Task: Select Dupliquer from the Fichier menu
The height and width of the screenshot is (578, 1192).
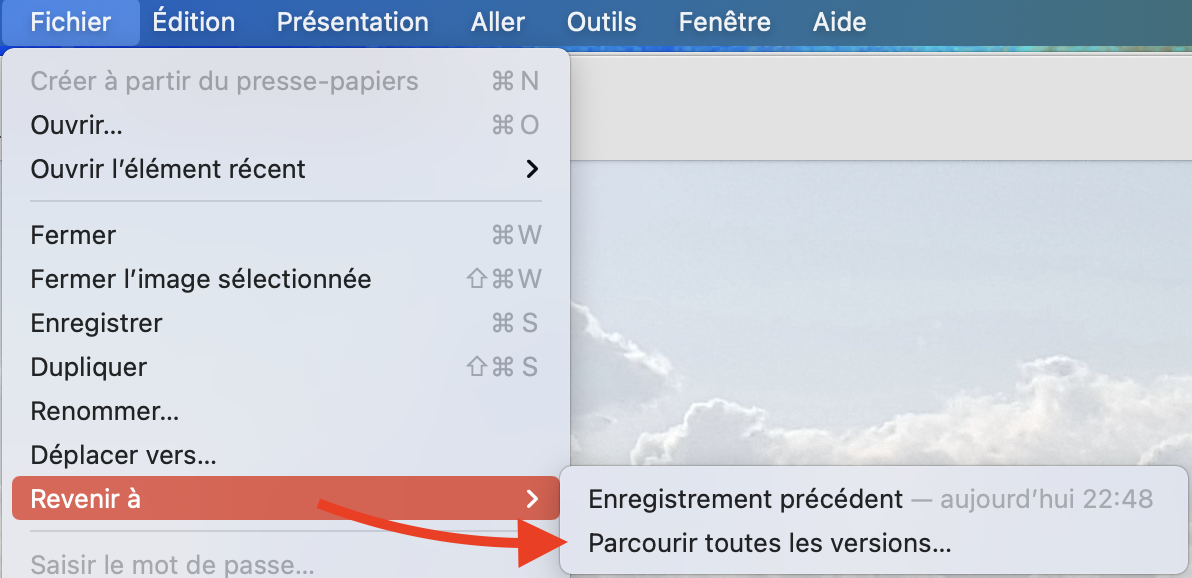Action: (89, 367)
